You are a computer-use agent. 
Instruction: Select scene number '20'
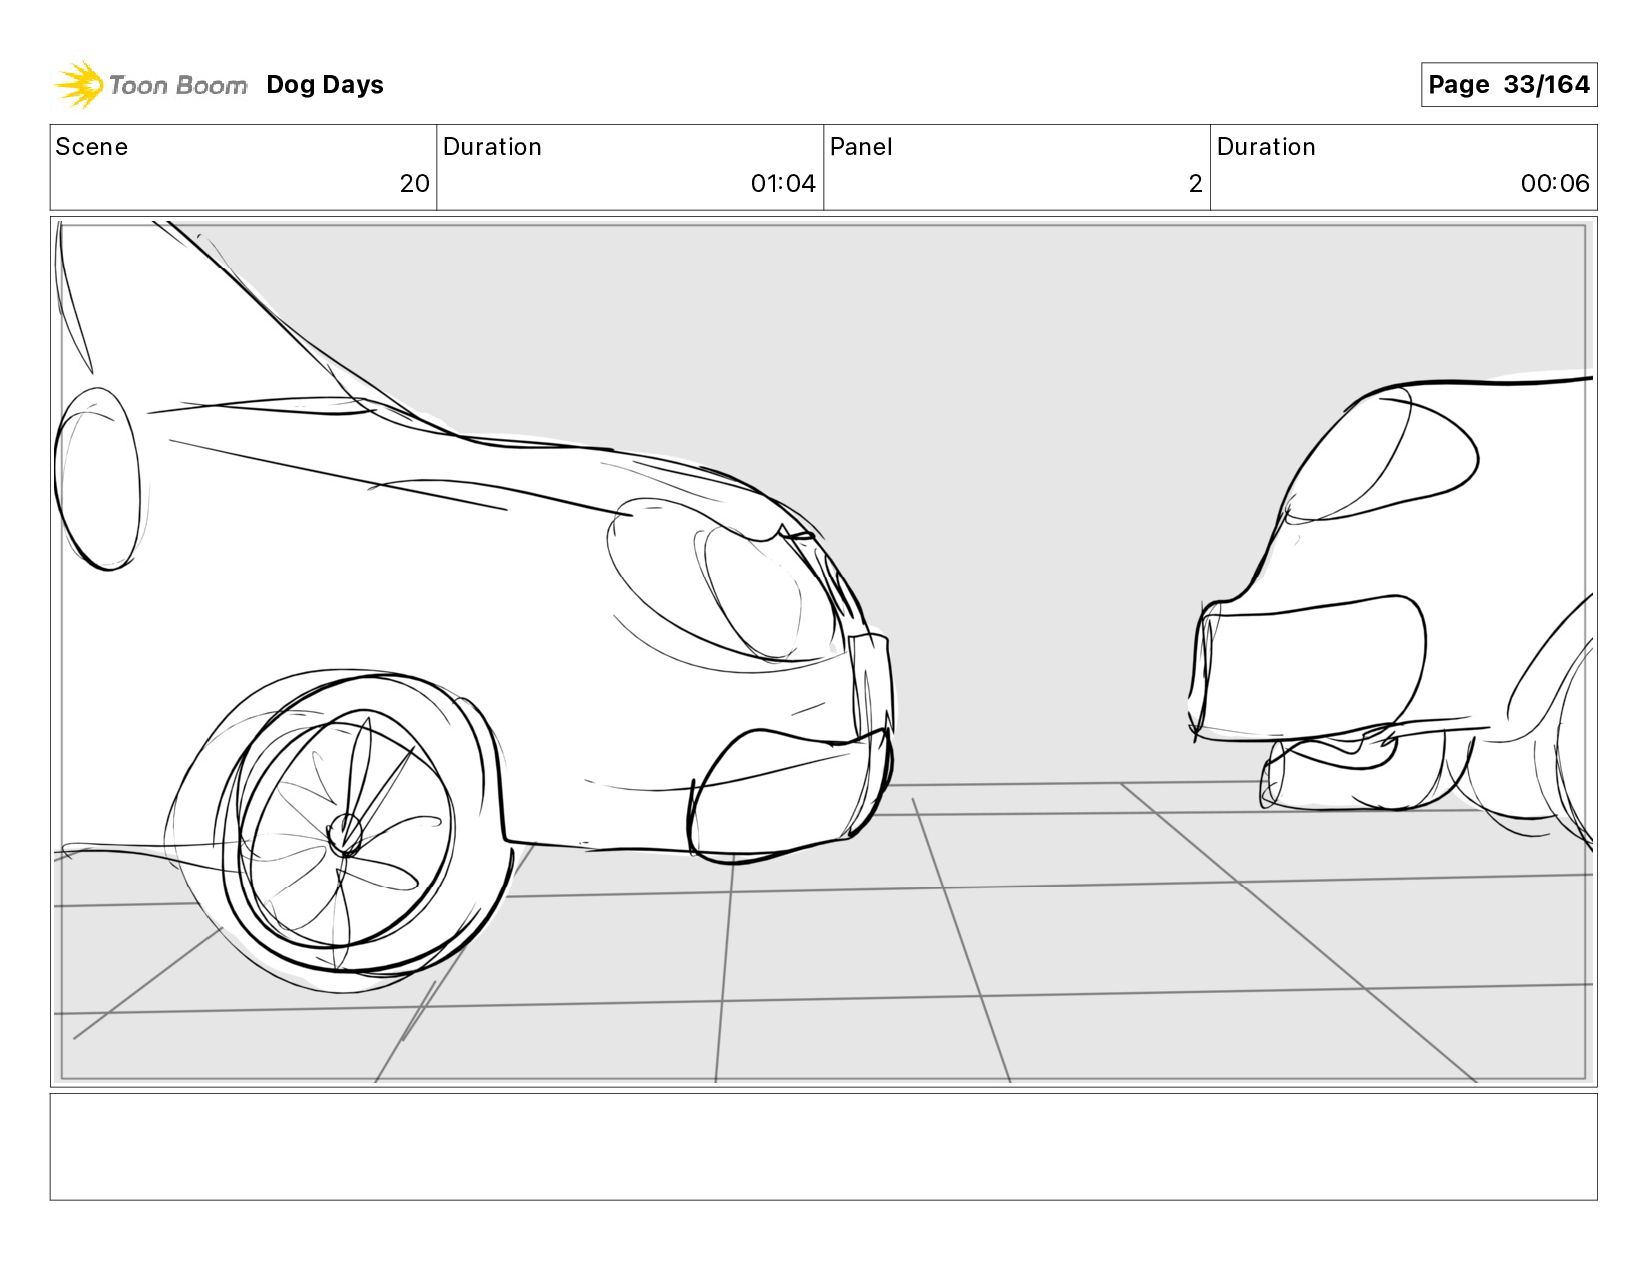414,184
